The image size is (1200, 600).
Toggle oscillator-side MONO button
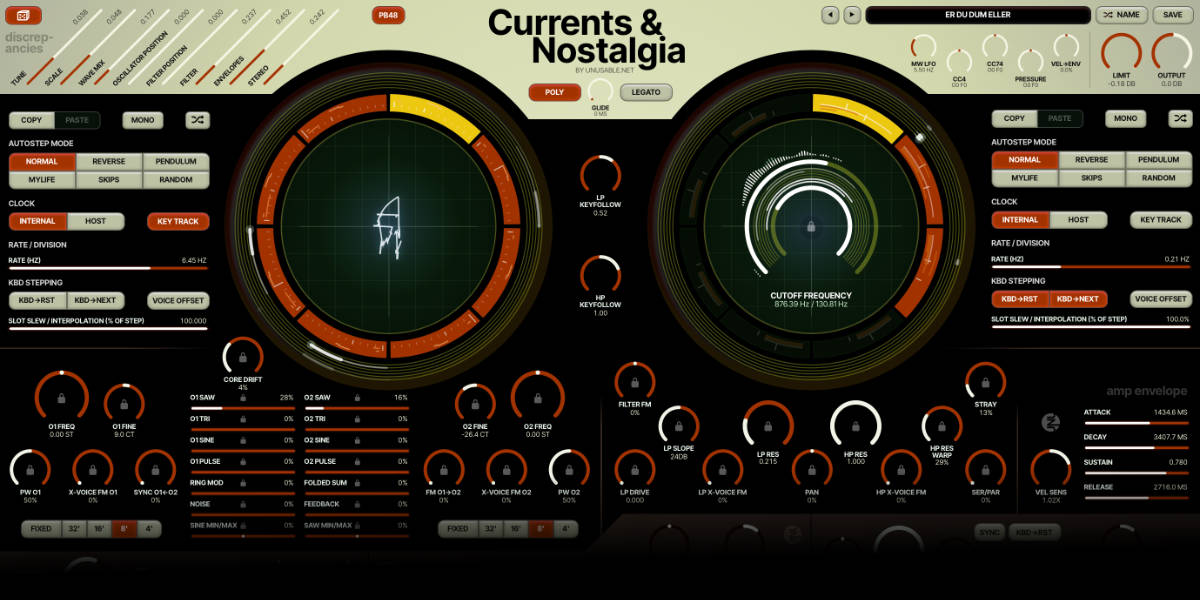point(143,120)
